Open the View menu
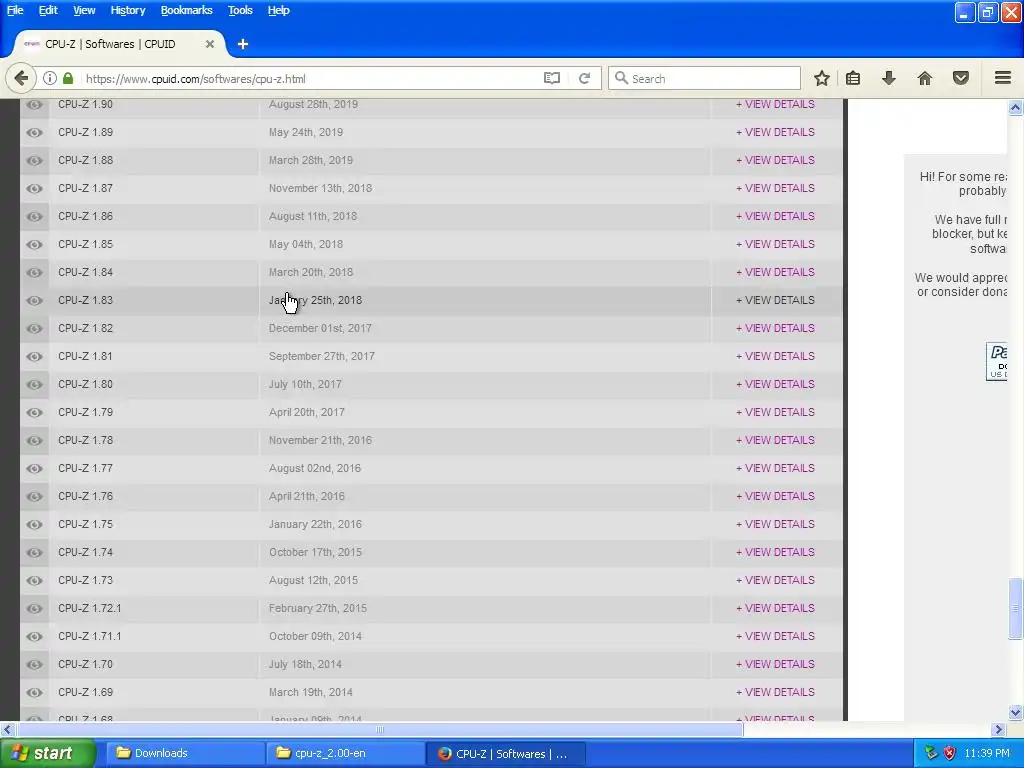 pos(84,10)
